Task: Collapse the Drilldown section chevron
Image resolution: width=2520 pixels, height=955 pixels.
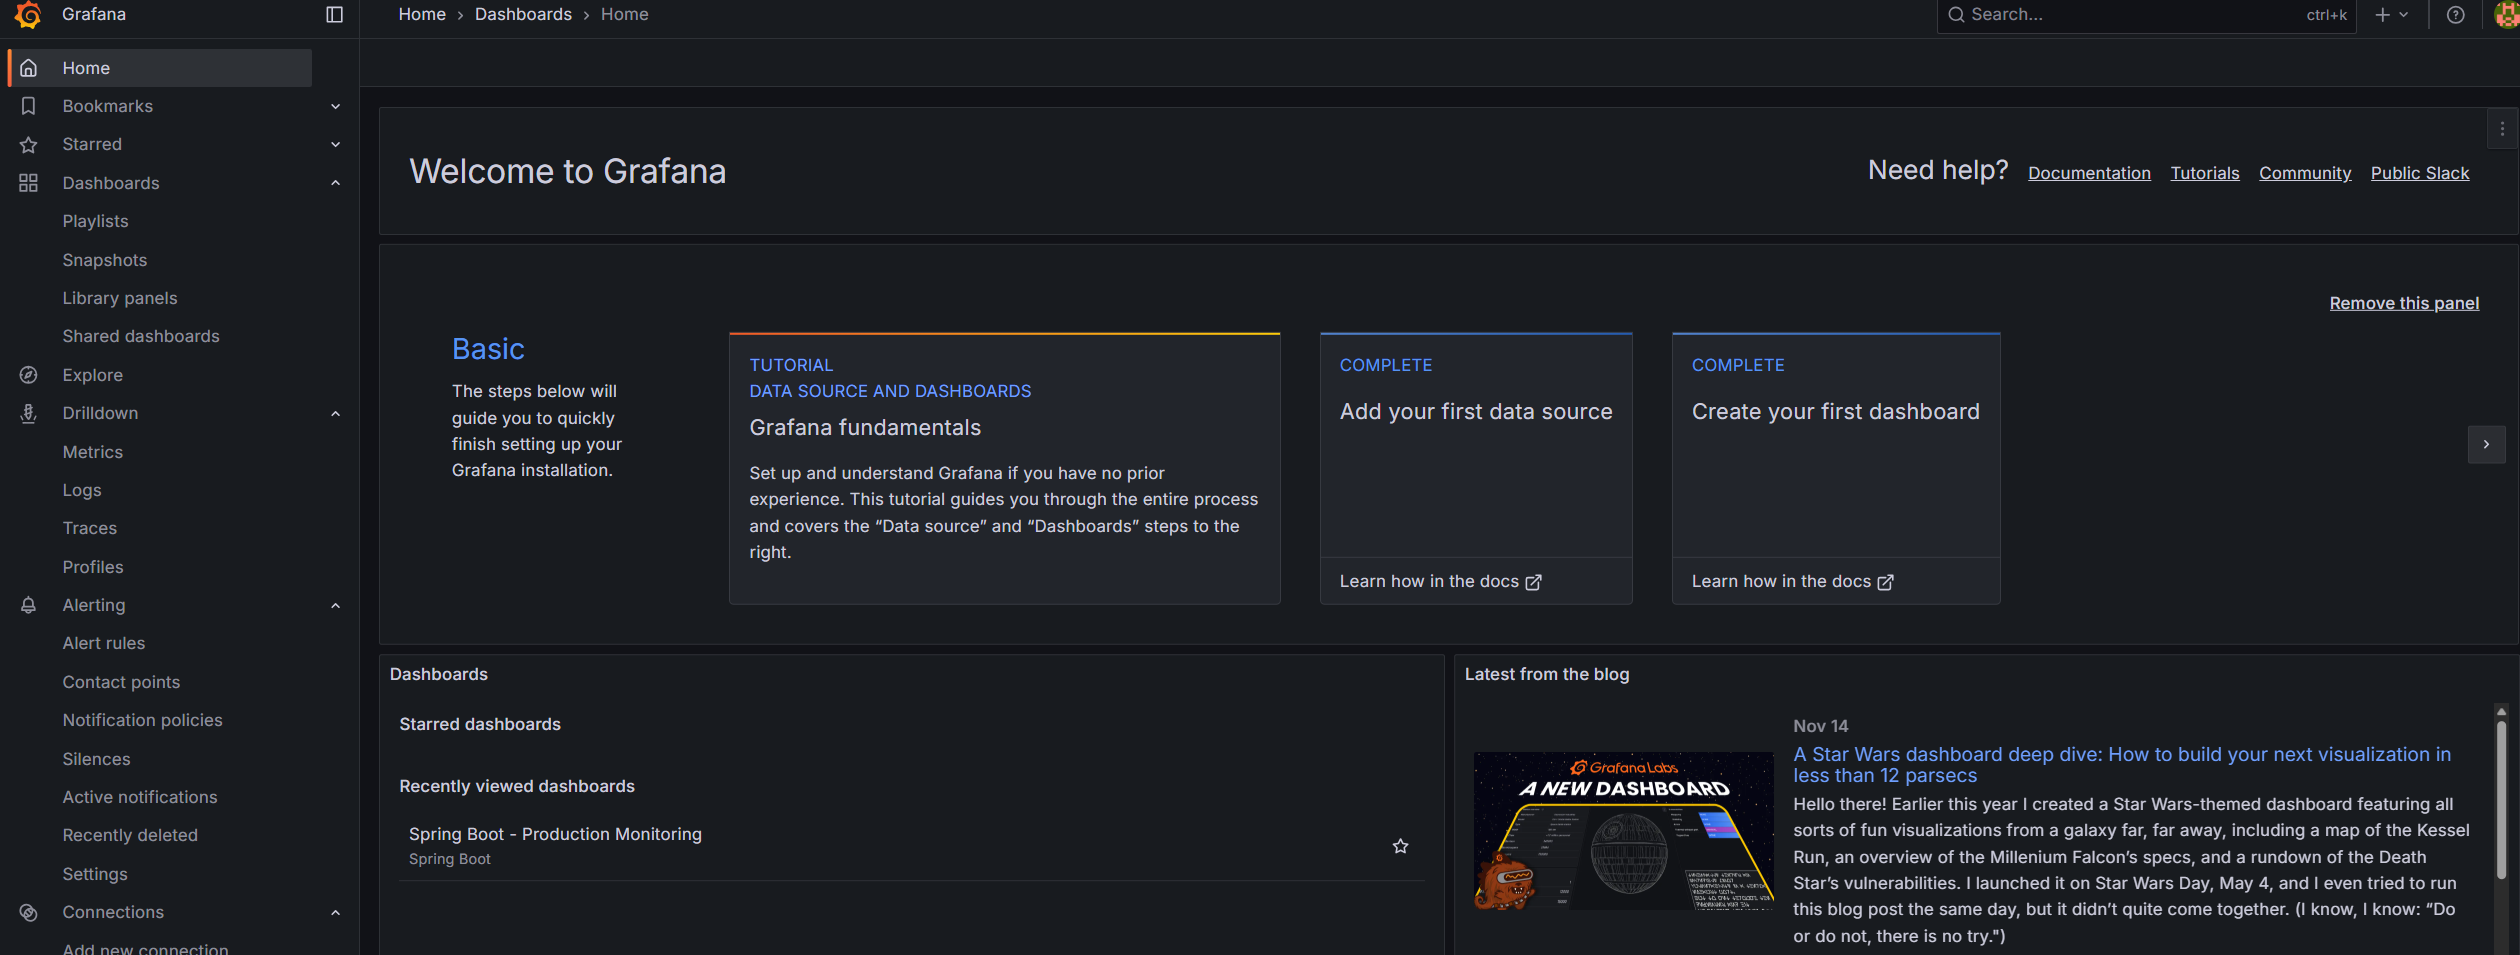Action: pos(336,413)
